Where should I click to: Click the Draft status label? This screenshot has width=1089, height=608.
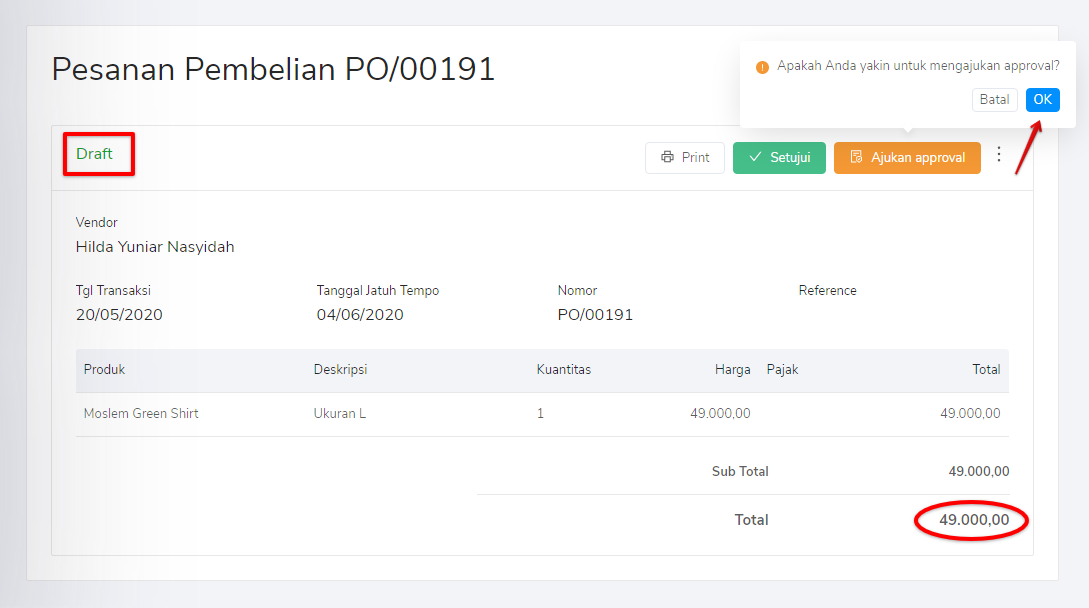click(x=95, y=154)
